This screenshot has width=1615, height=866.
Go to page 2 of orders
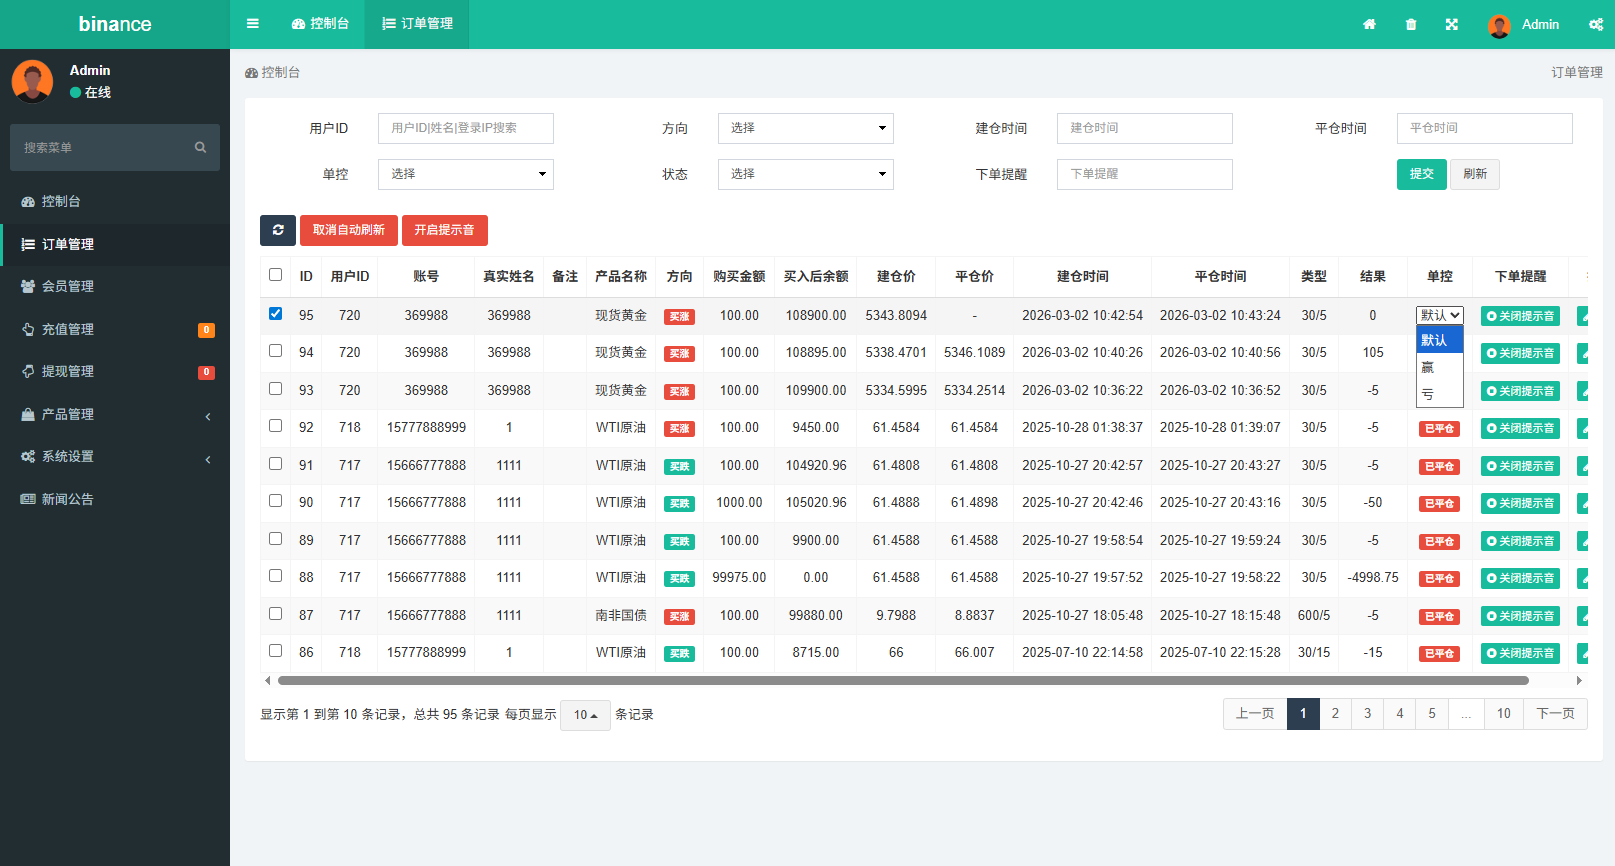(x=1335, y=714)
